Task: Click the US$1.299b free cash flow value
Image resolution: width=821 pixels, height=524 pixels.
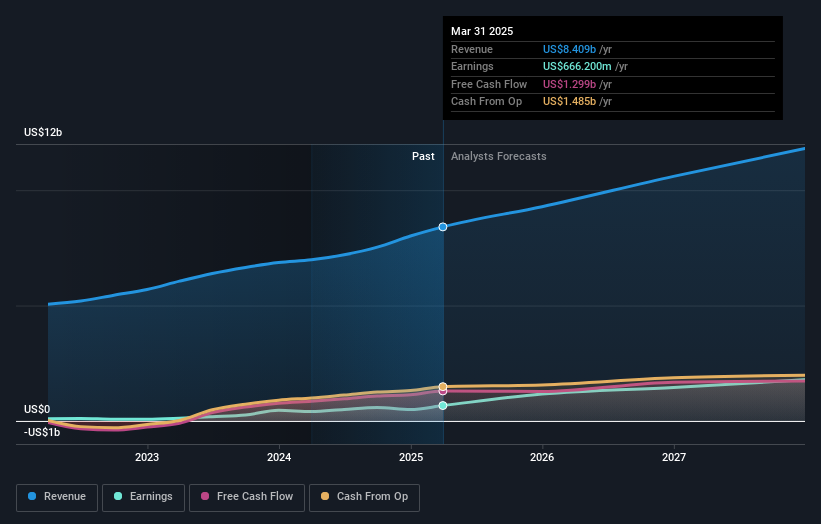Action: click(x=569, y=84)
